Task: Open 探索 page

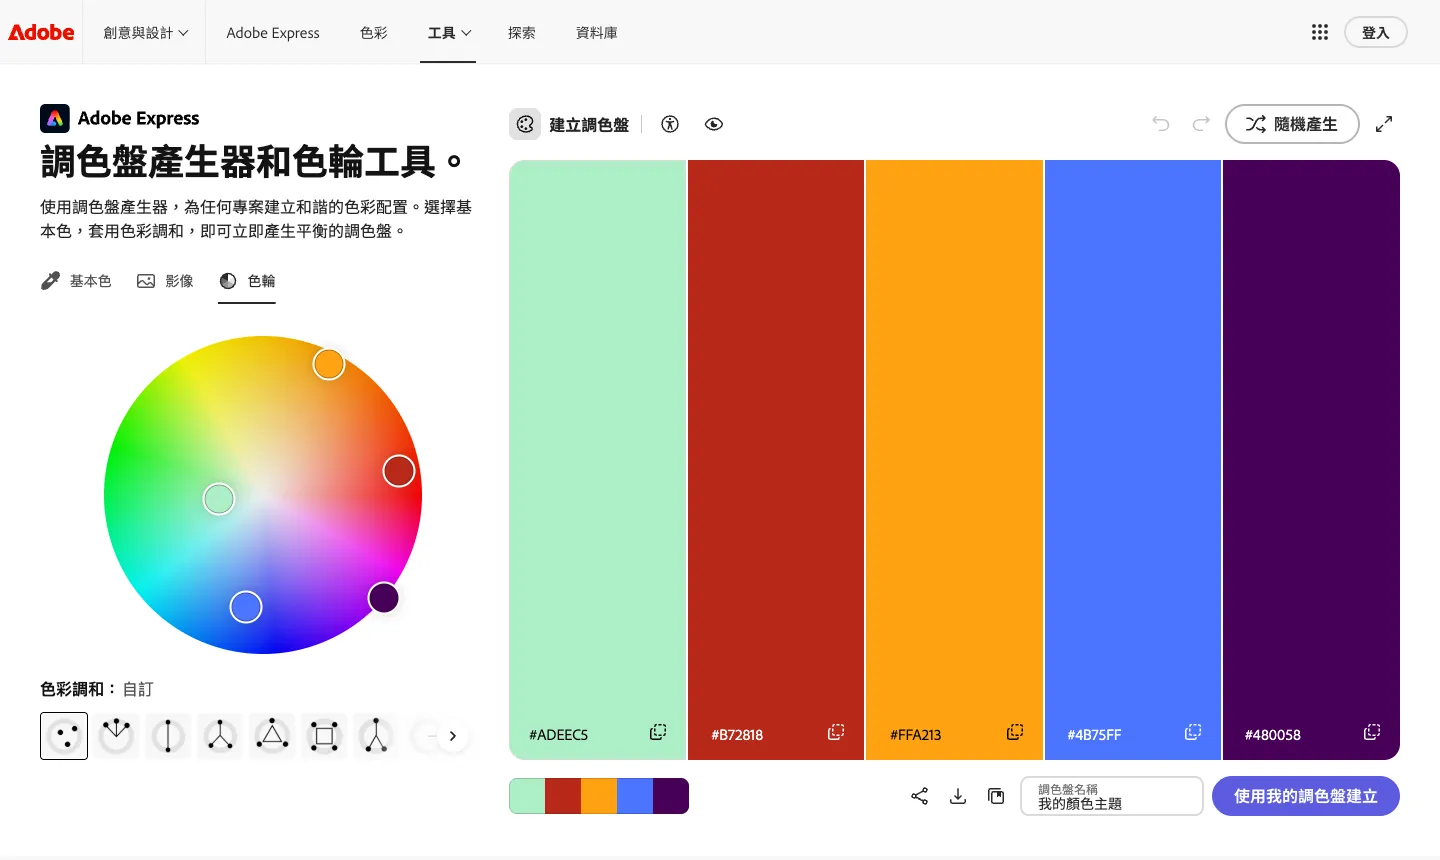Action: [x=522, y=33]
